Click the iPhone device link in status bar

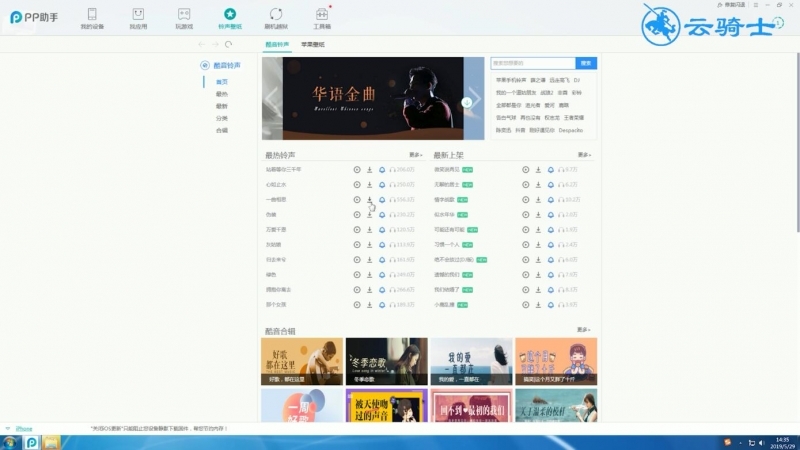tap(23, 429)
